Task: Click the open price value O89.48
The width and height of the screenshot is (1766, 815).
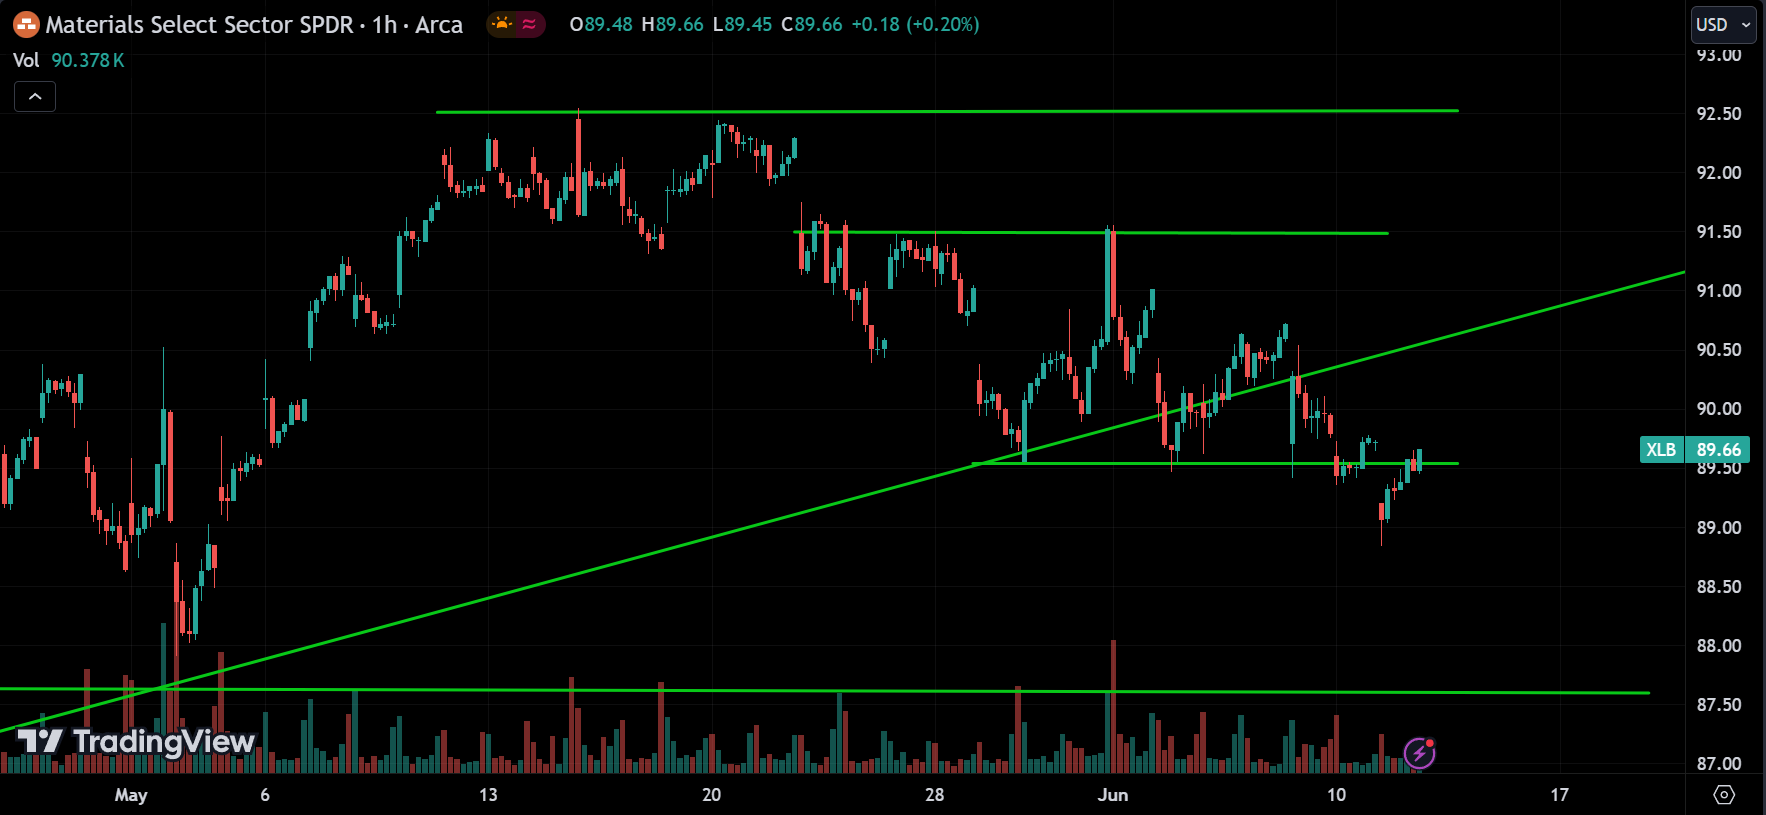Action: click(601, 24)
